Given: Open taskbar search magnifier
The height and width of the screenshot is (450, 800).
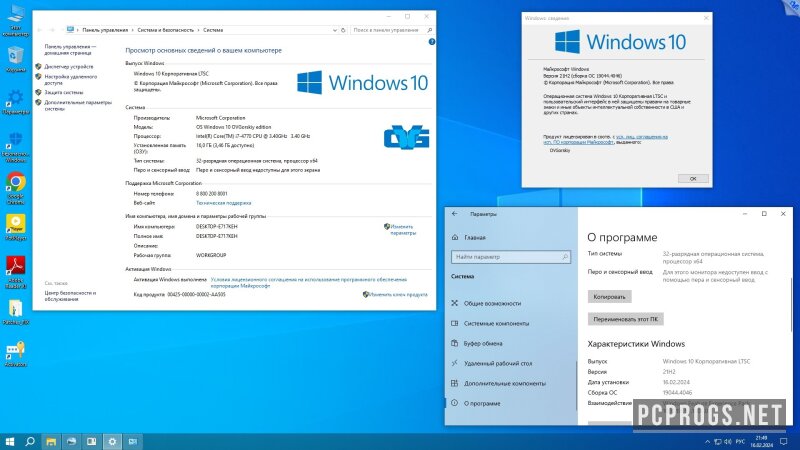Looking at the screenshot, I should [x=30, y=441].
